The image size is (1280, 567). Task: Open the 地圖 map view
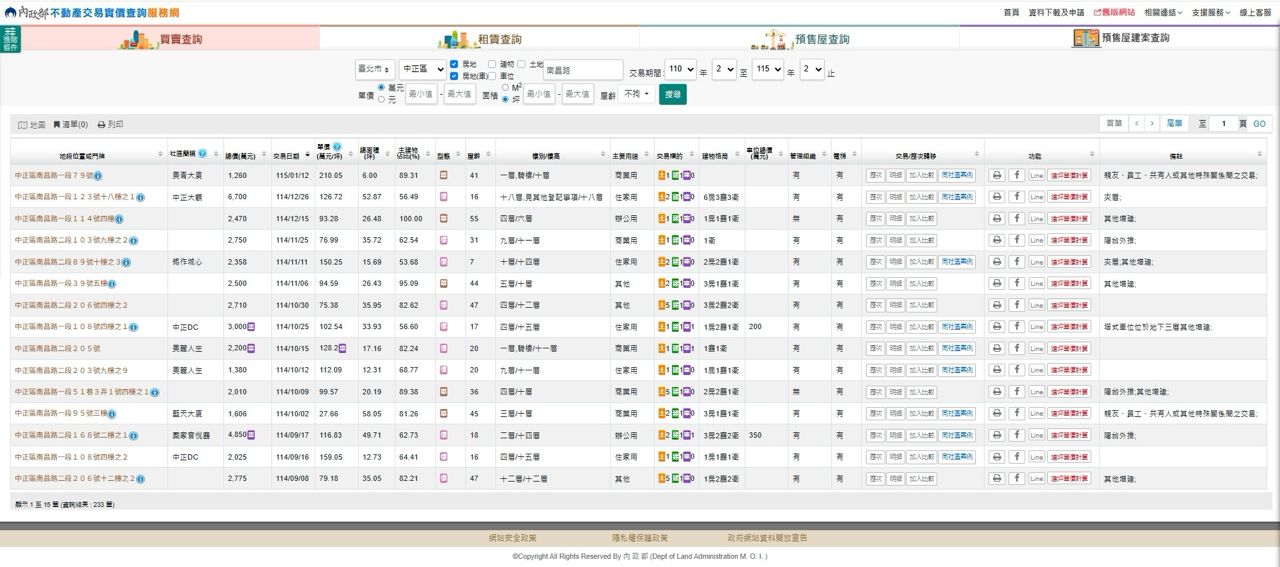point(32,125)
